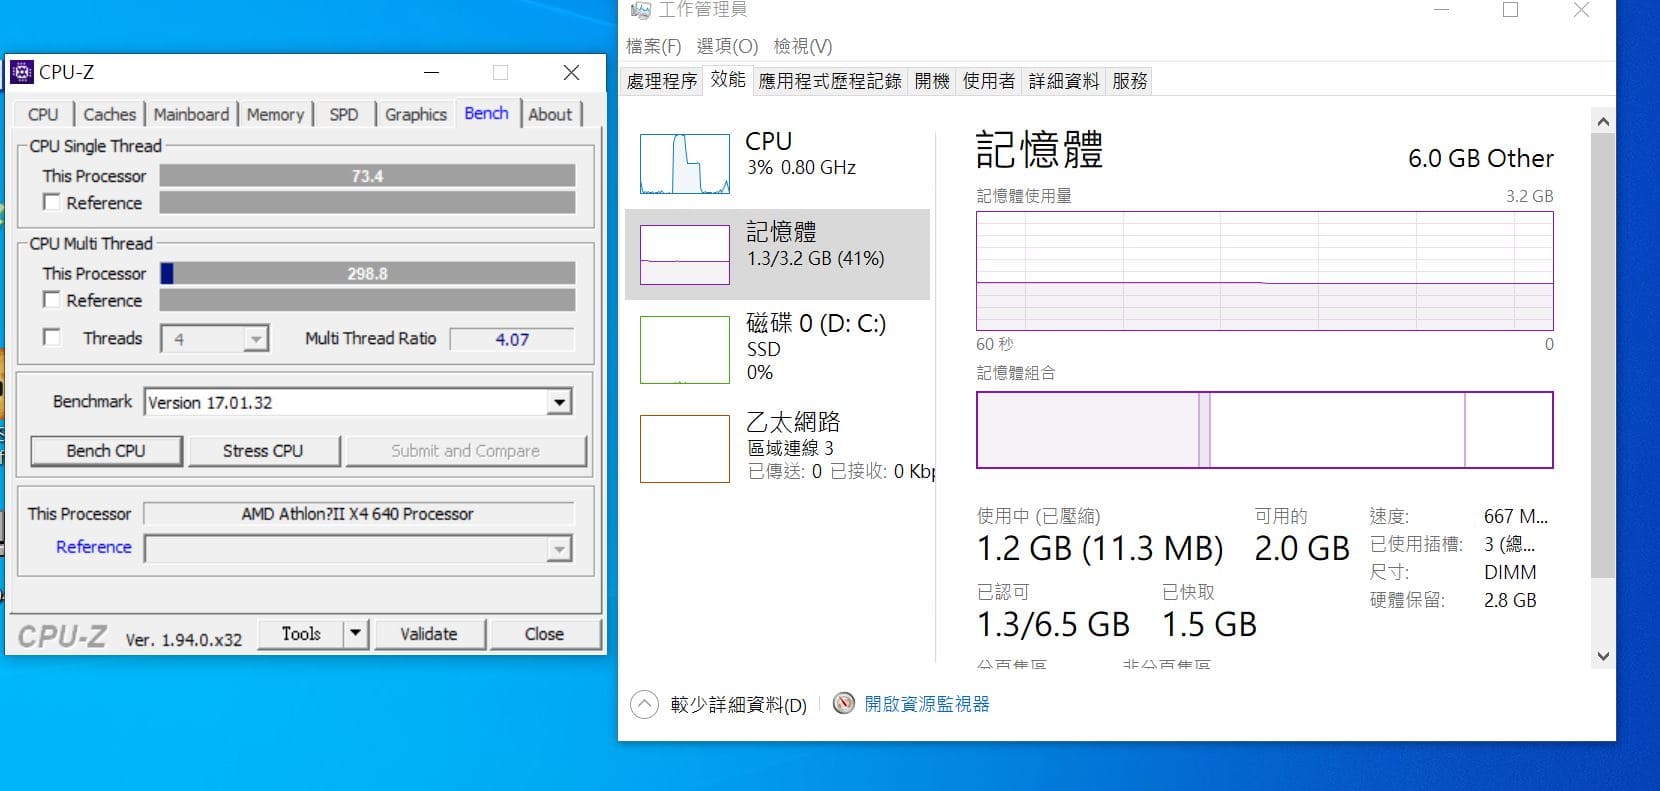
Task: Switch to the 服務 tab
Action: 1130,81
